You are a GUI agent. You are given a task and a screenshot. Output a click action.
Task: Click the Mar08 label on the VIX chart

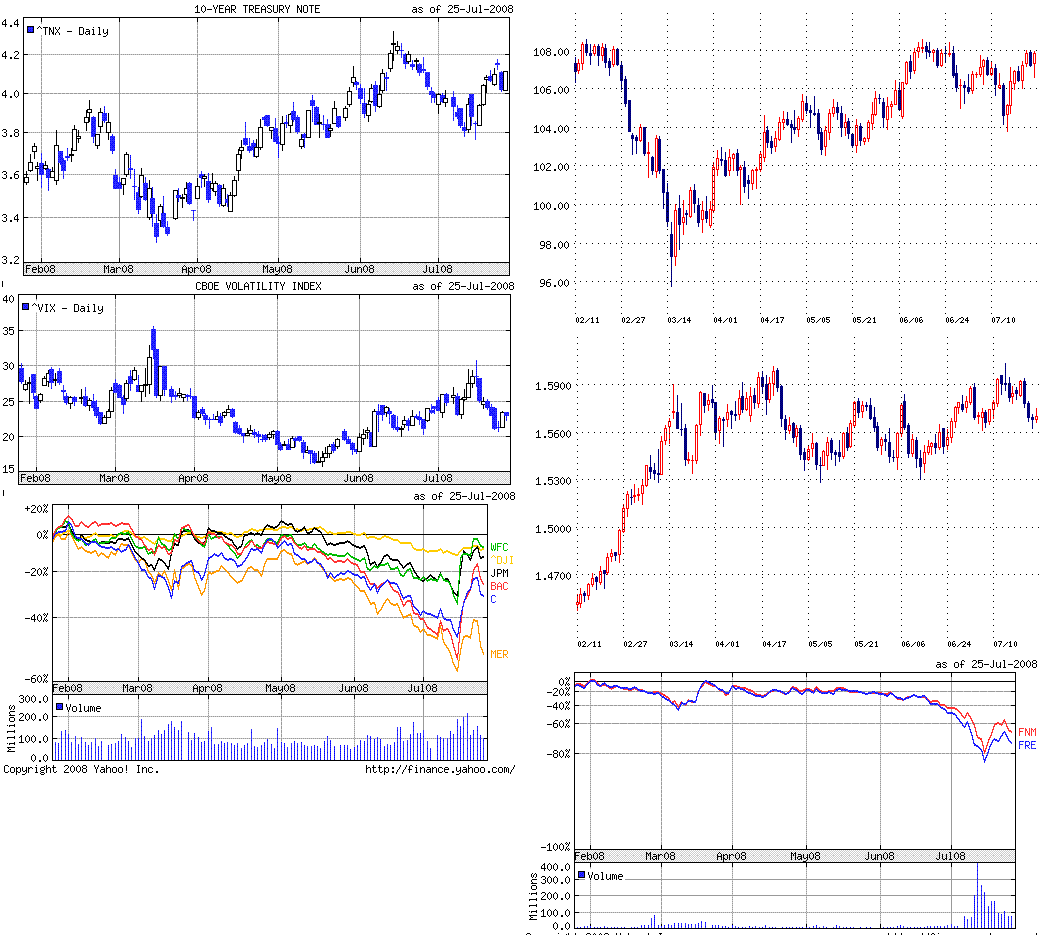pyautogui.click(x=115, y=479)
